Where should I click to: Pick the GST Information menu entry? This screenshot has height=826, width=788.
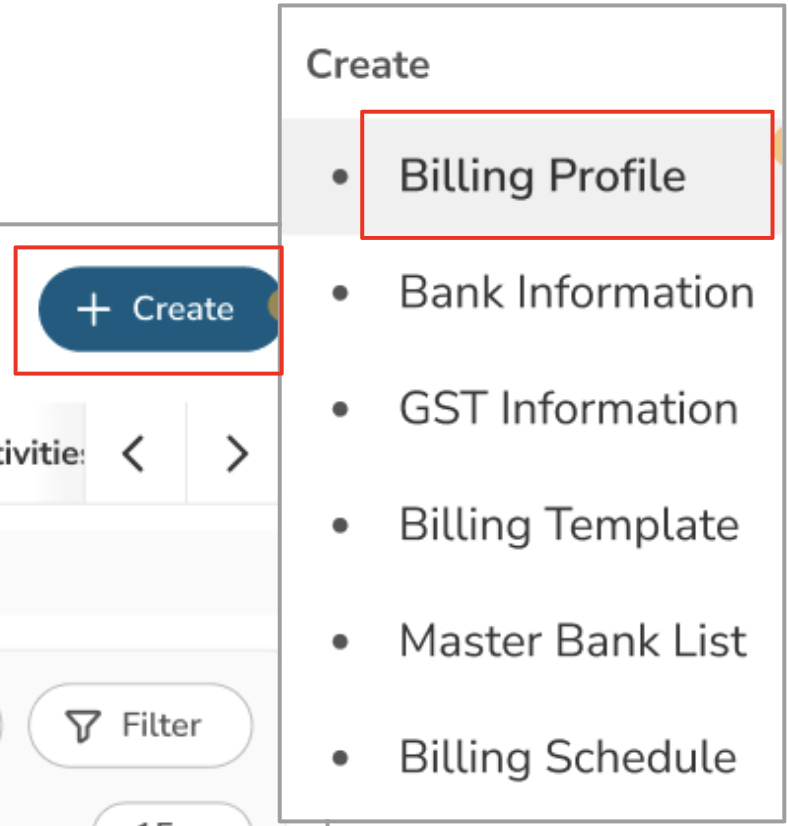[568, 410]
